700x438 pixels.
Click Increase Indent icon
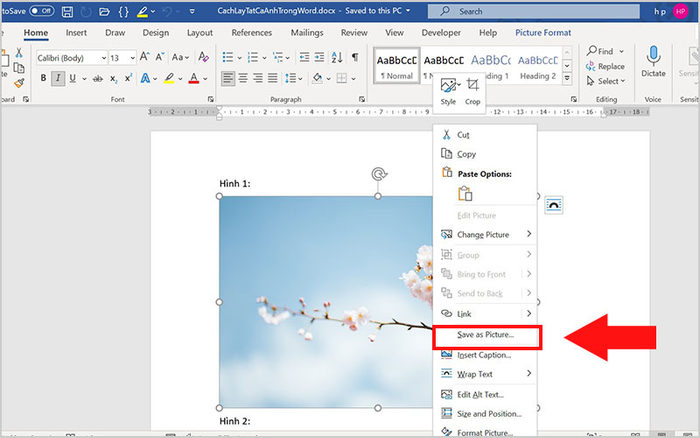coord(319,57)
